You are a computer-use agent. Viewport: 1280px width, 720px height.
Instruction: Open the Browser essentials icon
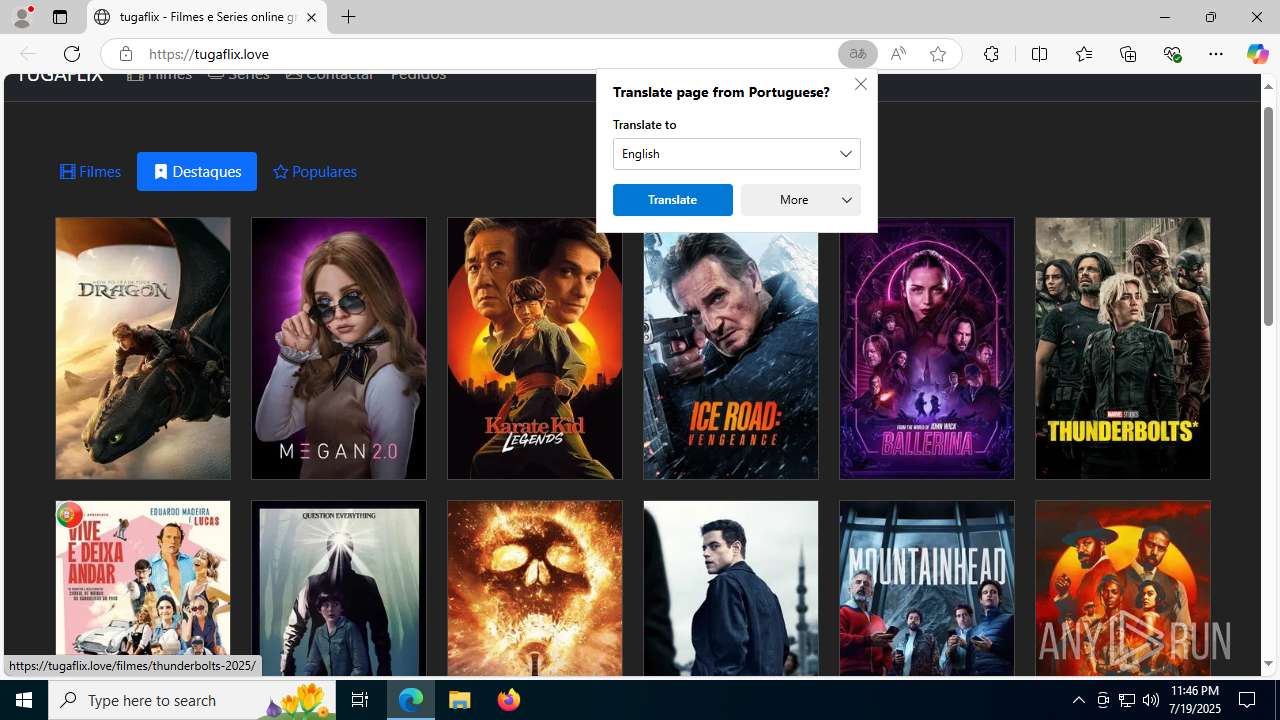pos(1172,54)
